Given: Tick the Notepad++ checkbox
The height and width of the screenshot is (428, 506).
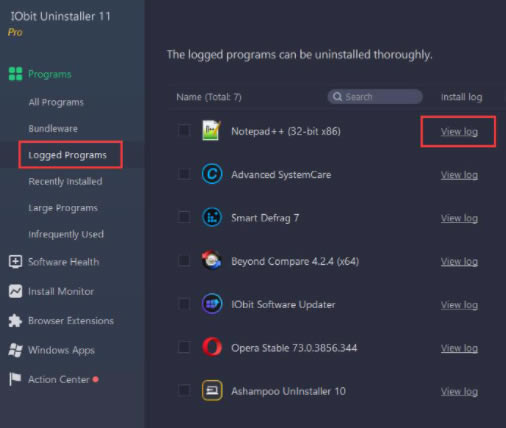Looking at the screenshot, I should point(184,130).
